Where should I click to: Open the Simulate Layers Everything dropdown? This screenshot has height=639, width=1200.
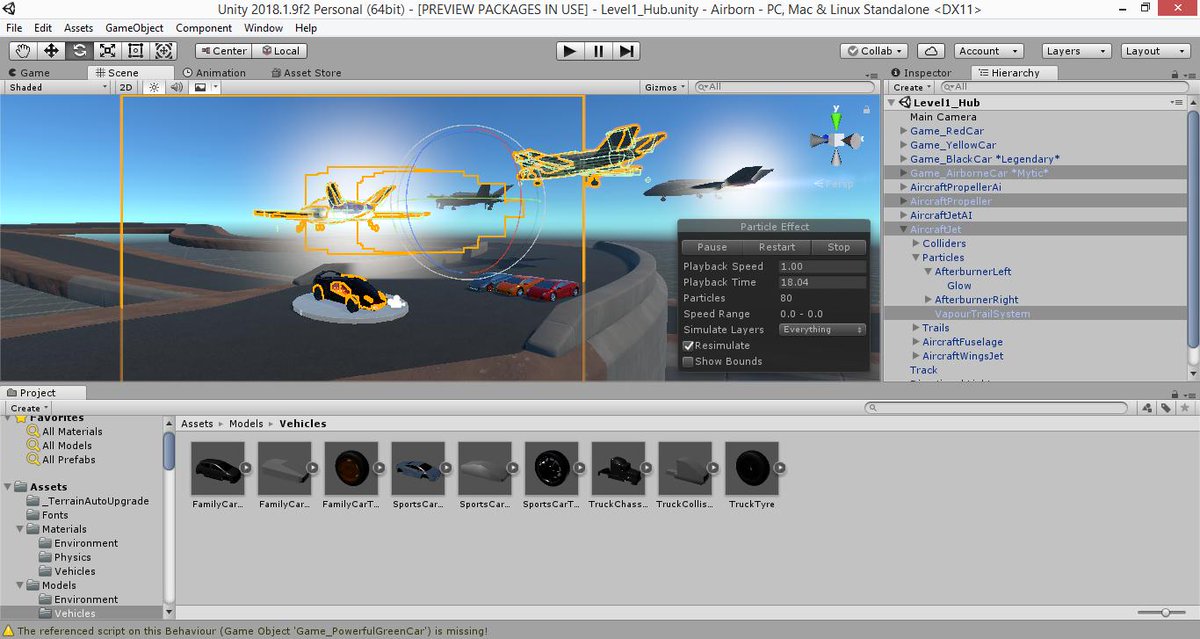(x=822, y=329)
